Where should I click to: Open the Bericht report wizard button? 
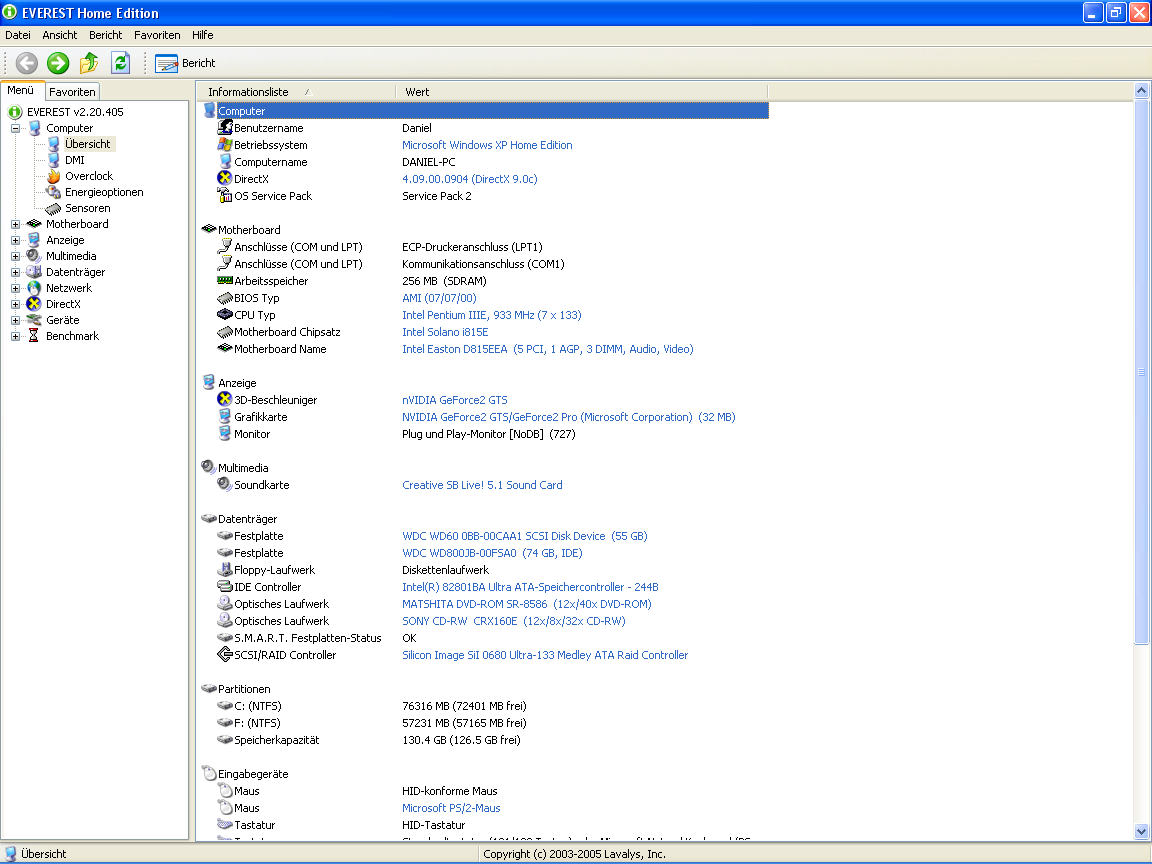185,63
